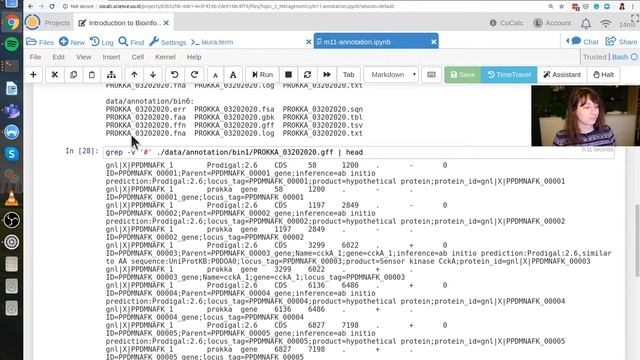This screenshot has width=640, height=360.
Task: Open Find in project
Action: (x=131, y=42)
